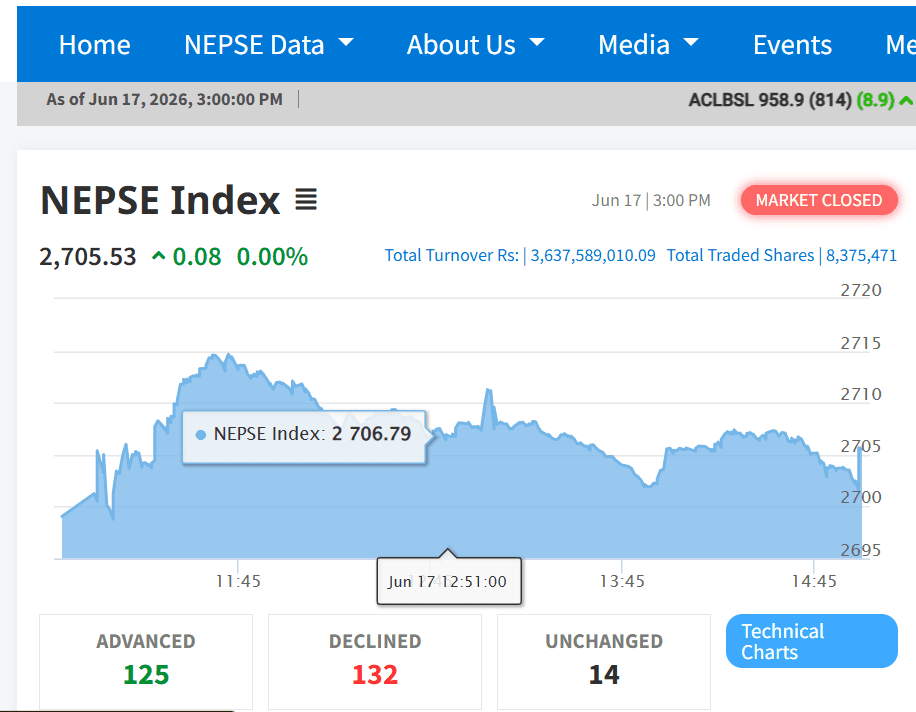
Task: Click the As of Jun 17, 2026 timestamp
Action: (x=165, y=99)
